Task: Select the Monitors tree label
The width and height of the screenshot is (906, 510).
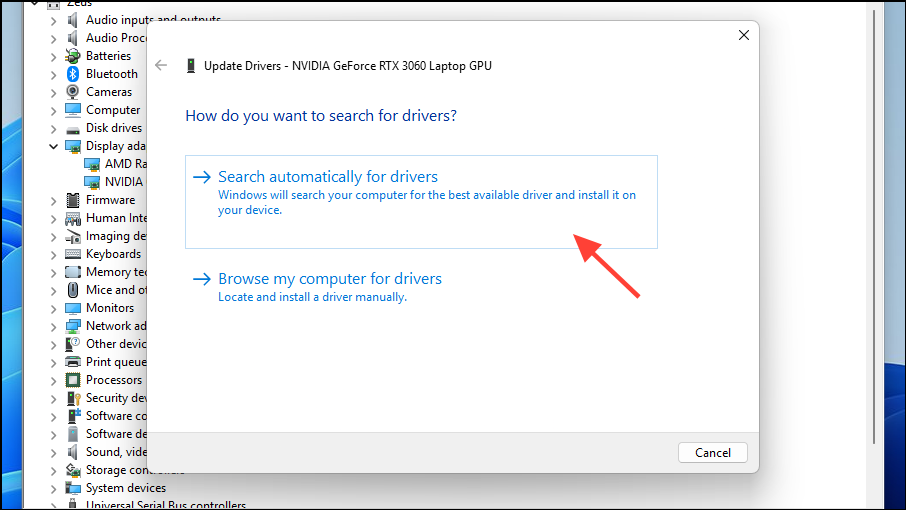Action: (110, 308)
